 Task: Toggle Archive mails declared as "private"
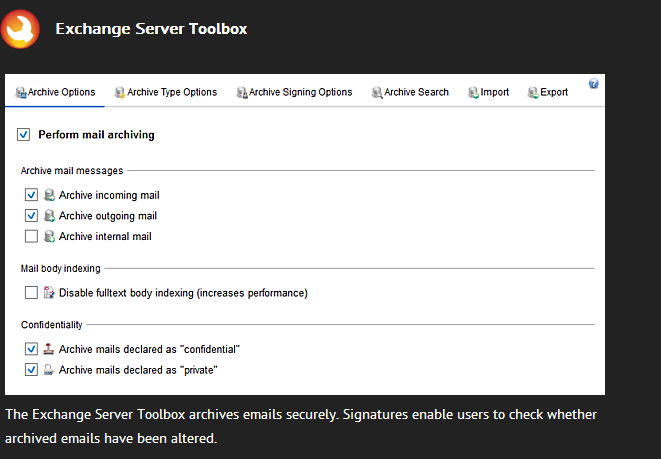click(x=31, y=370)
